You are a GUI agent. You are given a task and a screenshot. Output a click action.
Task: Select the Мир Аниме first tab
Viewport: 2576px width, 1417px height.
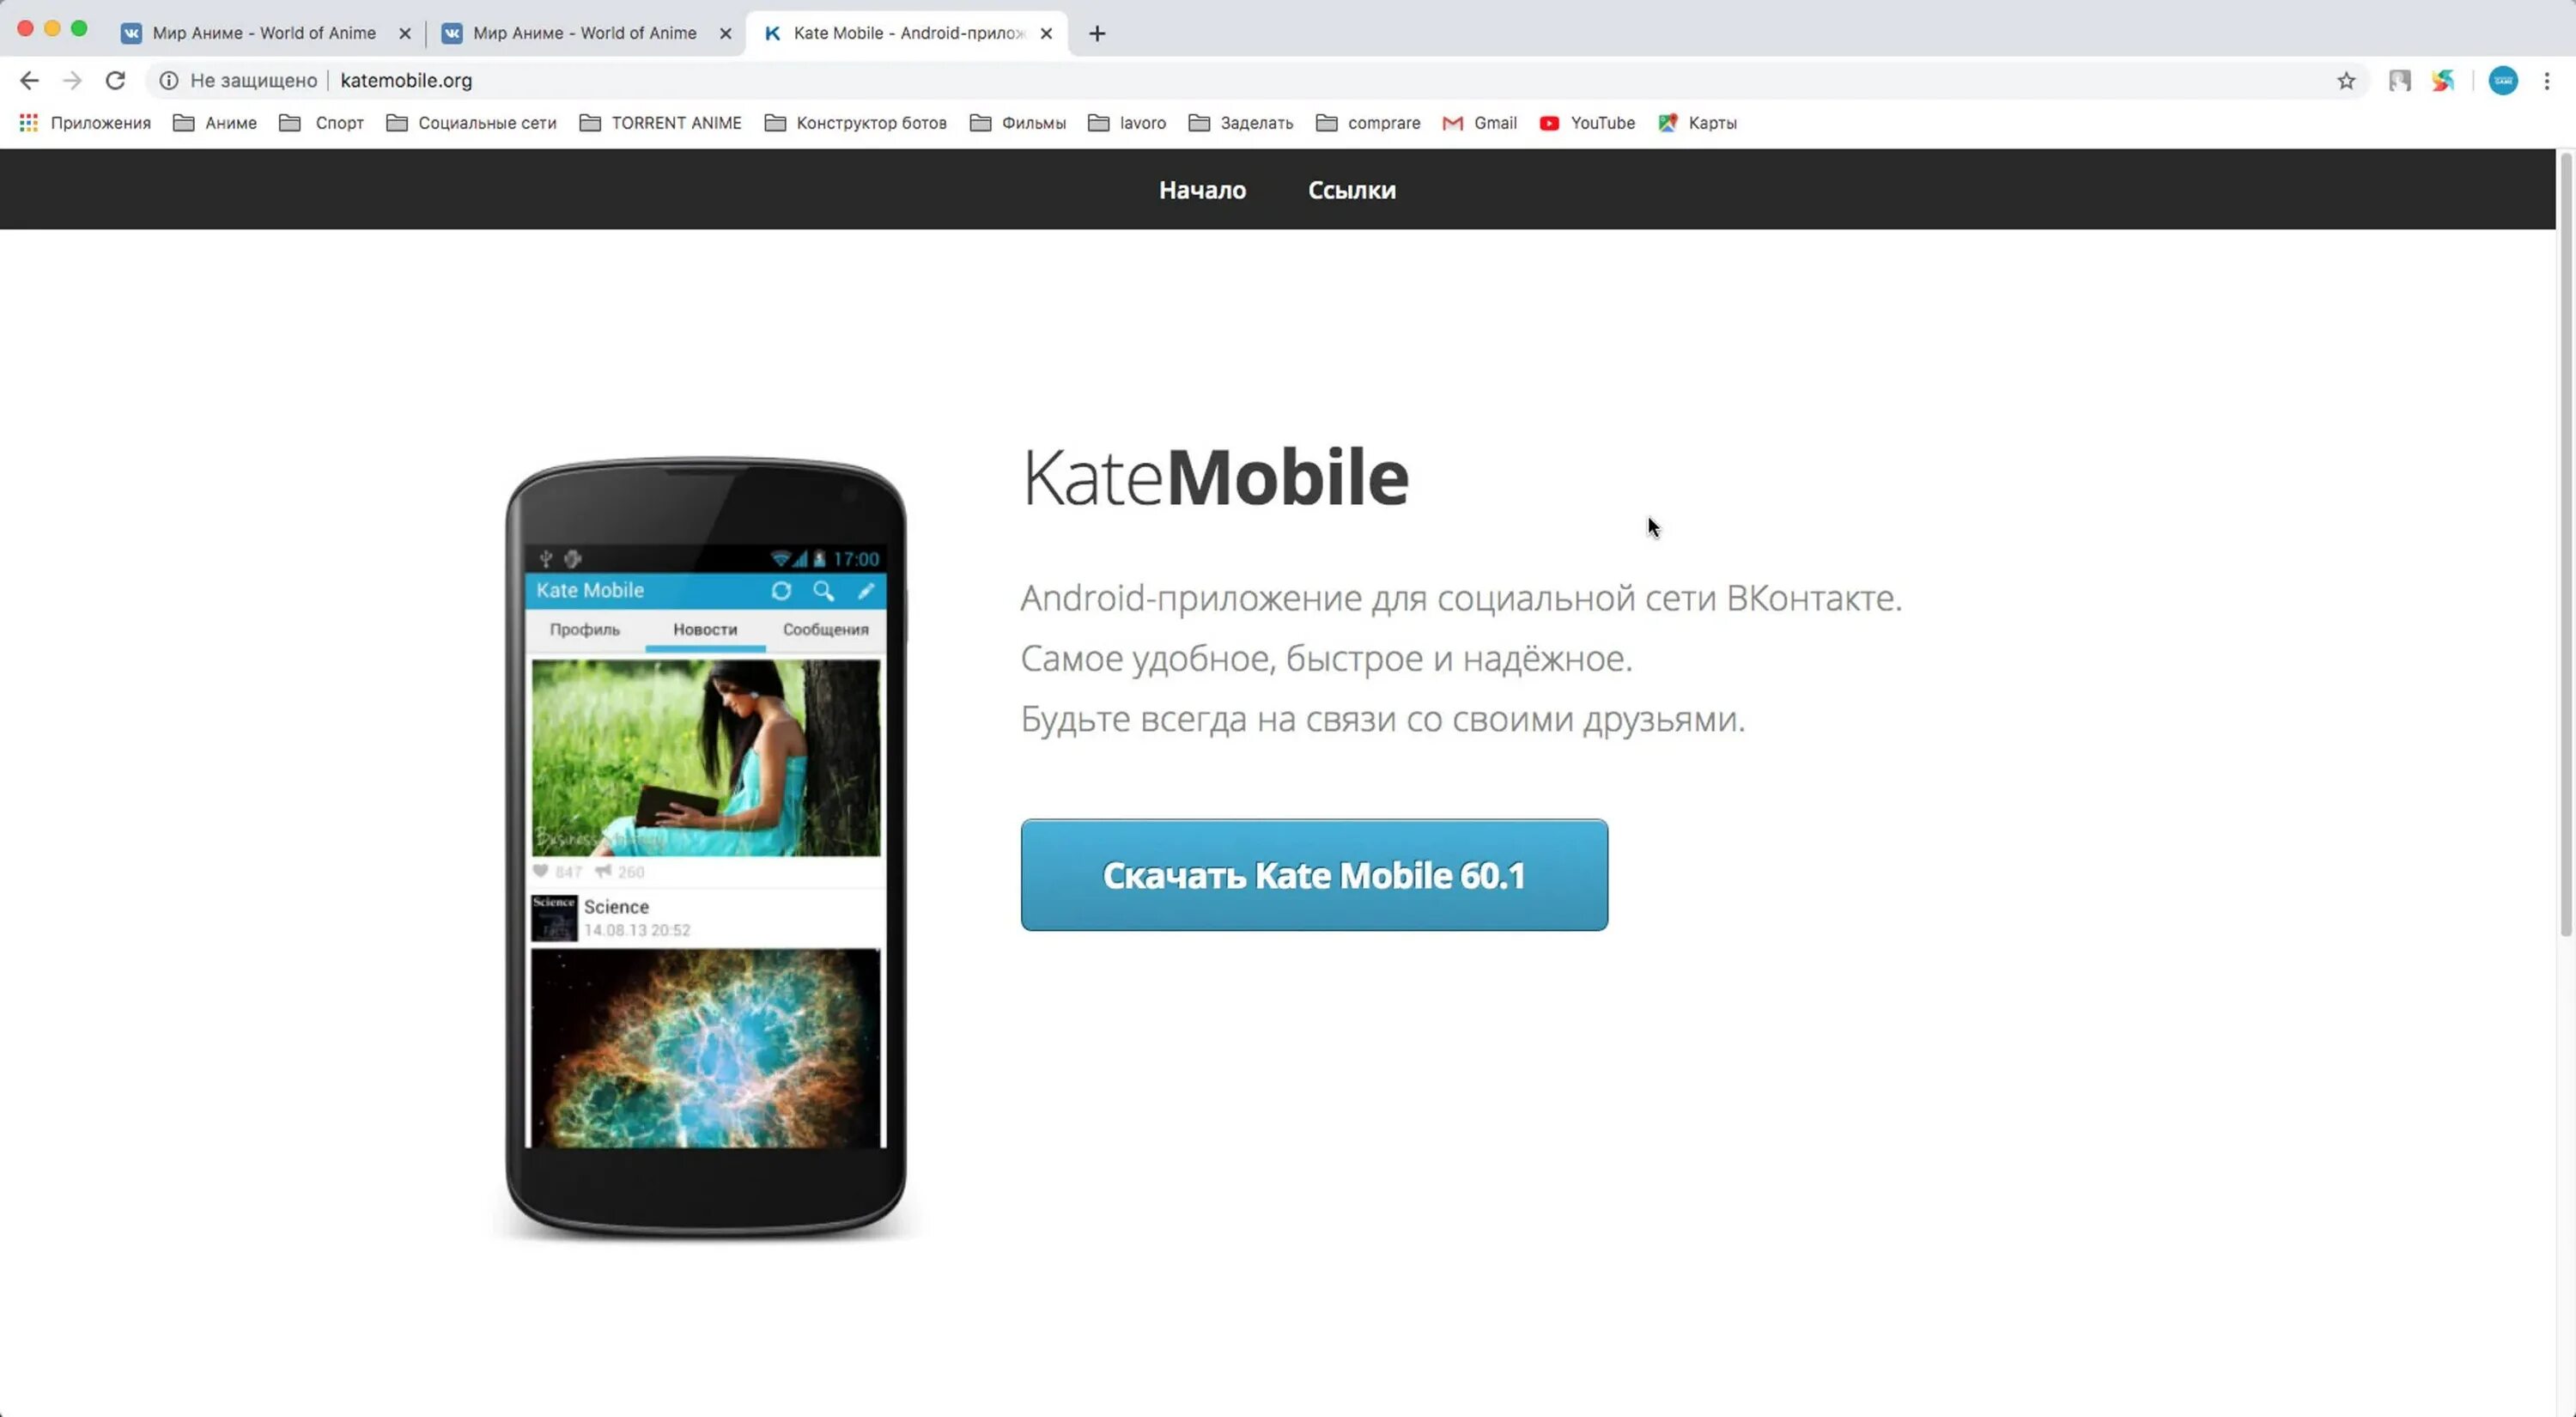click(x=265, y=32)
